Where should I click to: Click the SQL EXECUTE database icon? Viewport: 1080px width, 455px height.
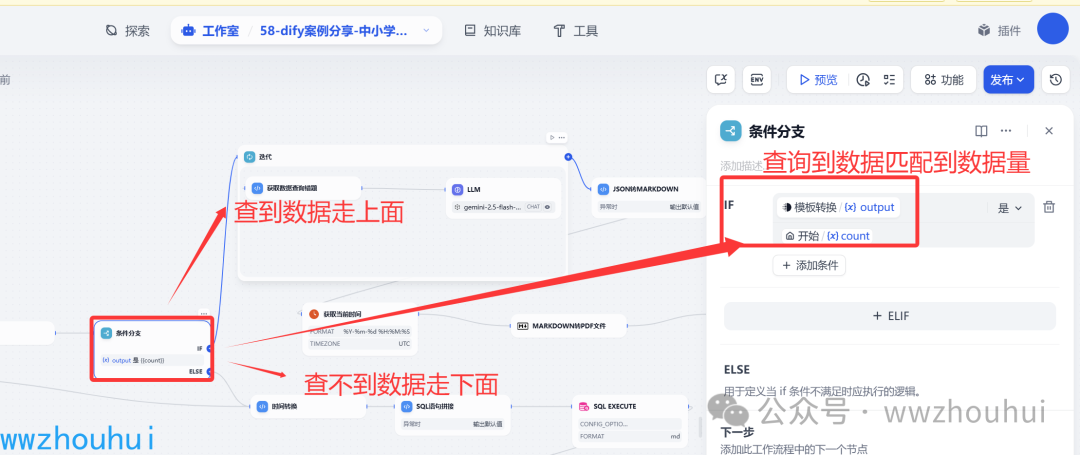point(583,406)
